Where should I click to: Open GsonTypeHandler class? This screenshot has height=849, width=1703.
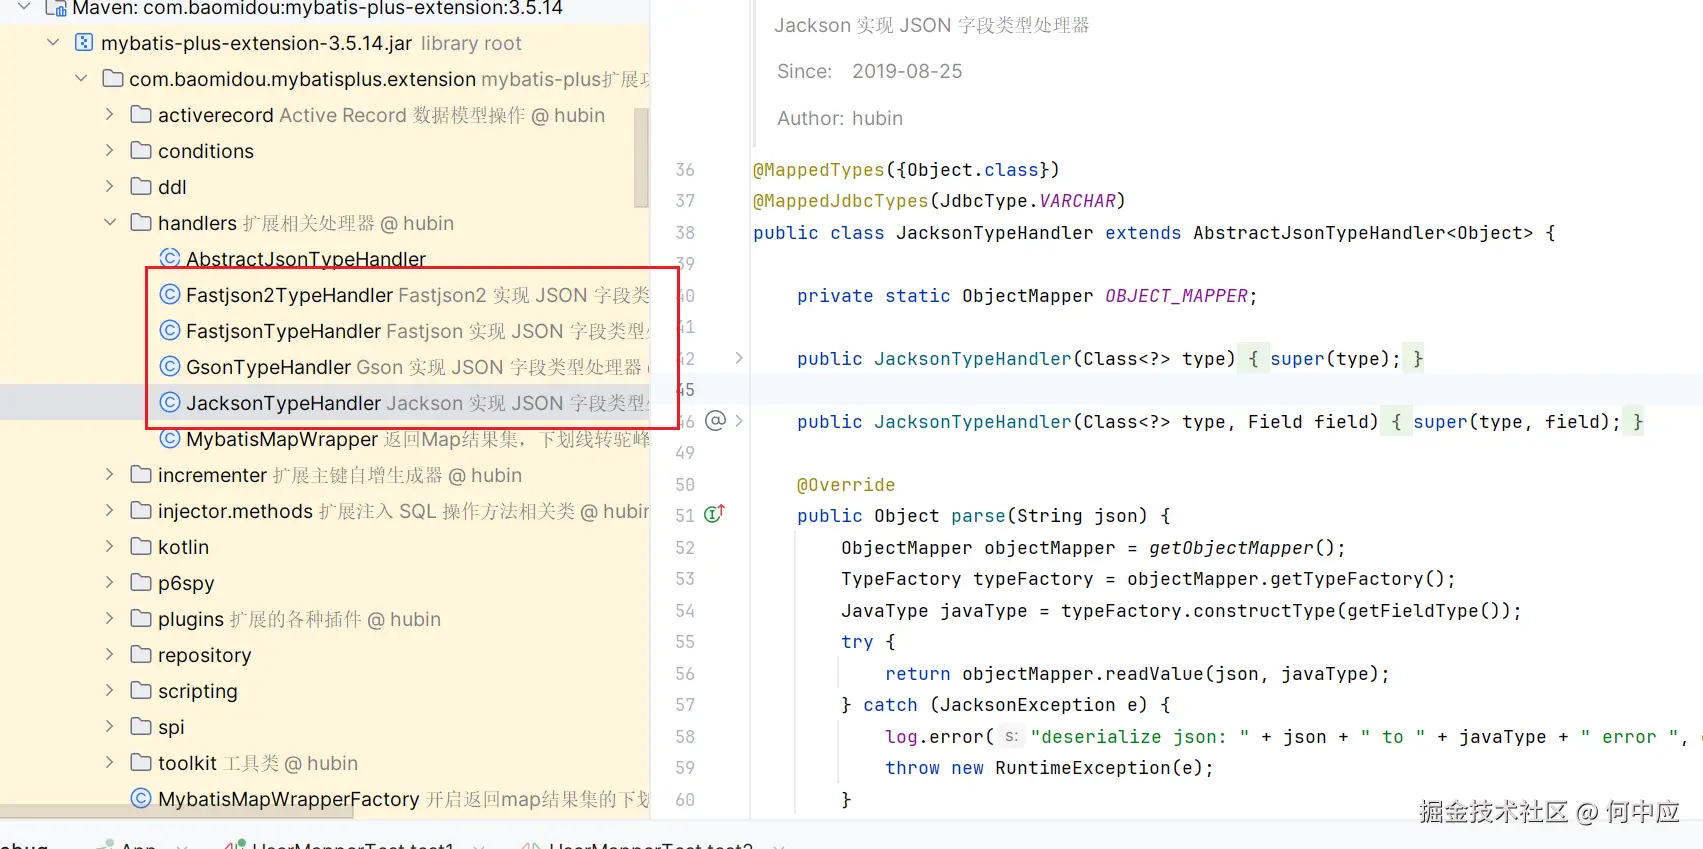pos(268,367)
